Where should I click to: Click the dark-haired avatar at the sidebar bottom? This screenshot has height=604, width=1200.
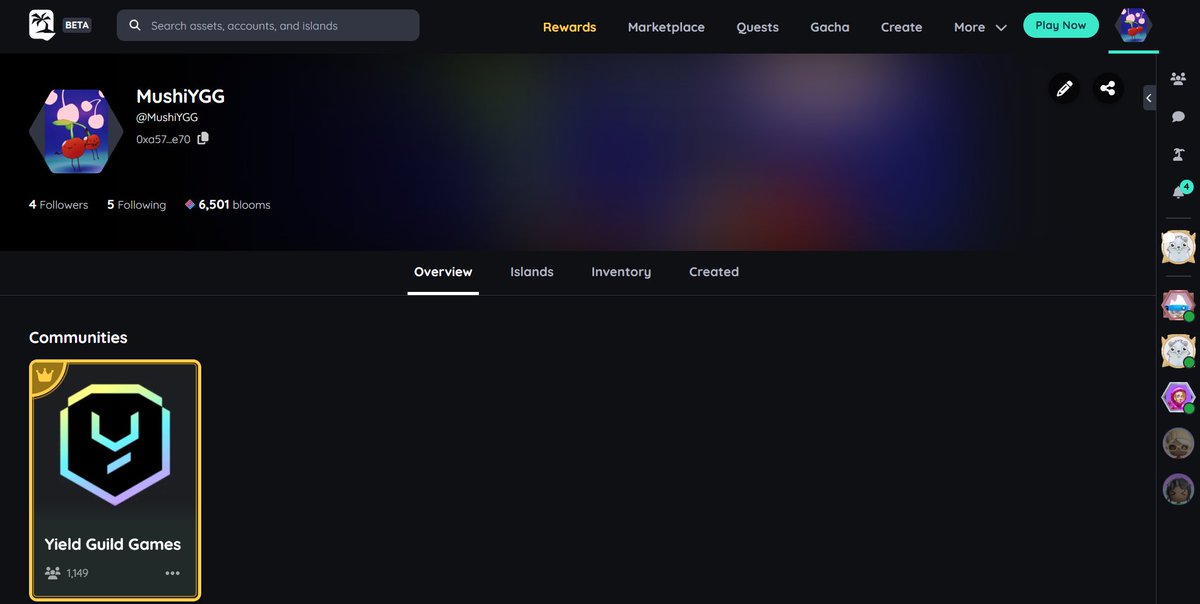click(1178, 489)
